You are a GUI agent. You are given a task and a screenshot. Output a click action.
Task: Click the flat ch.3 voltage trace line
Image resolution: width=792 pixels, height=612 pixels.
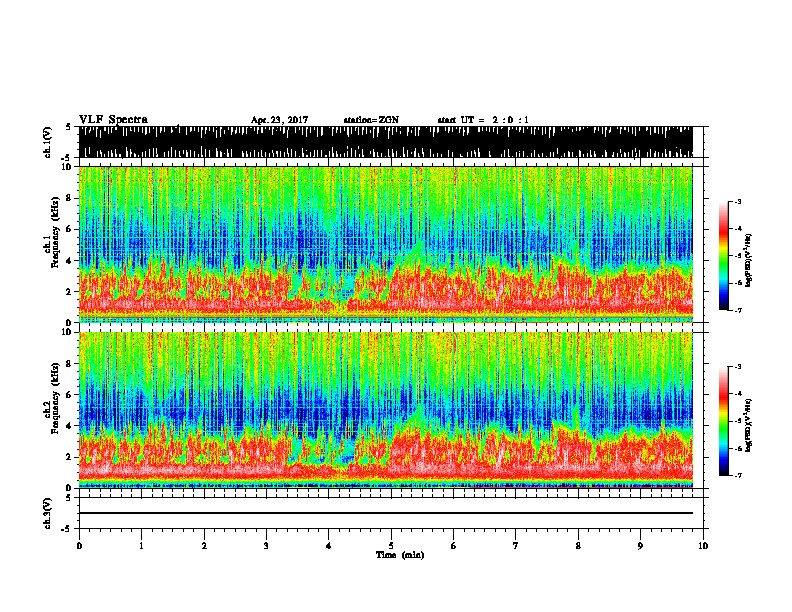coord(386,513)
